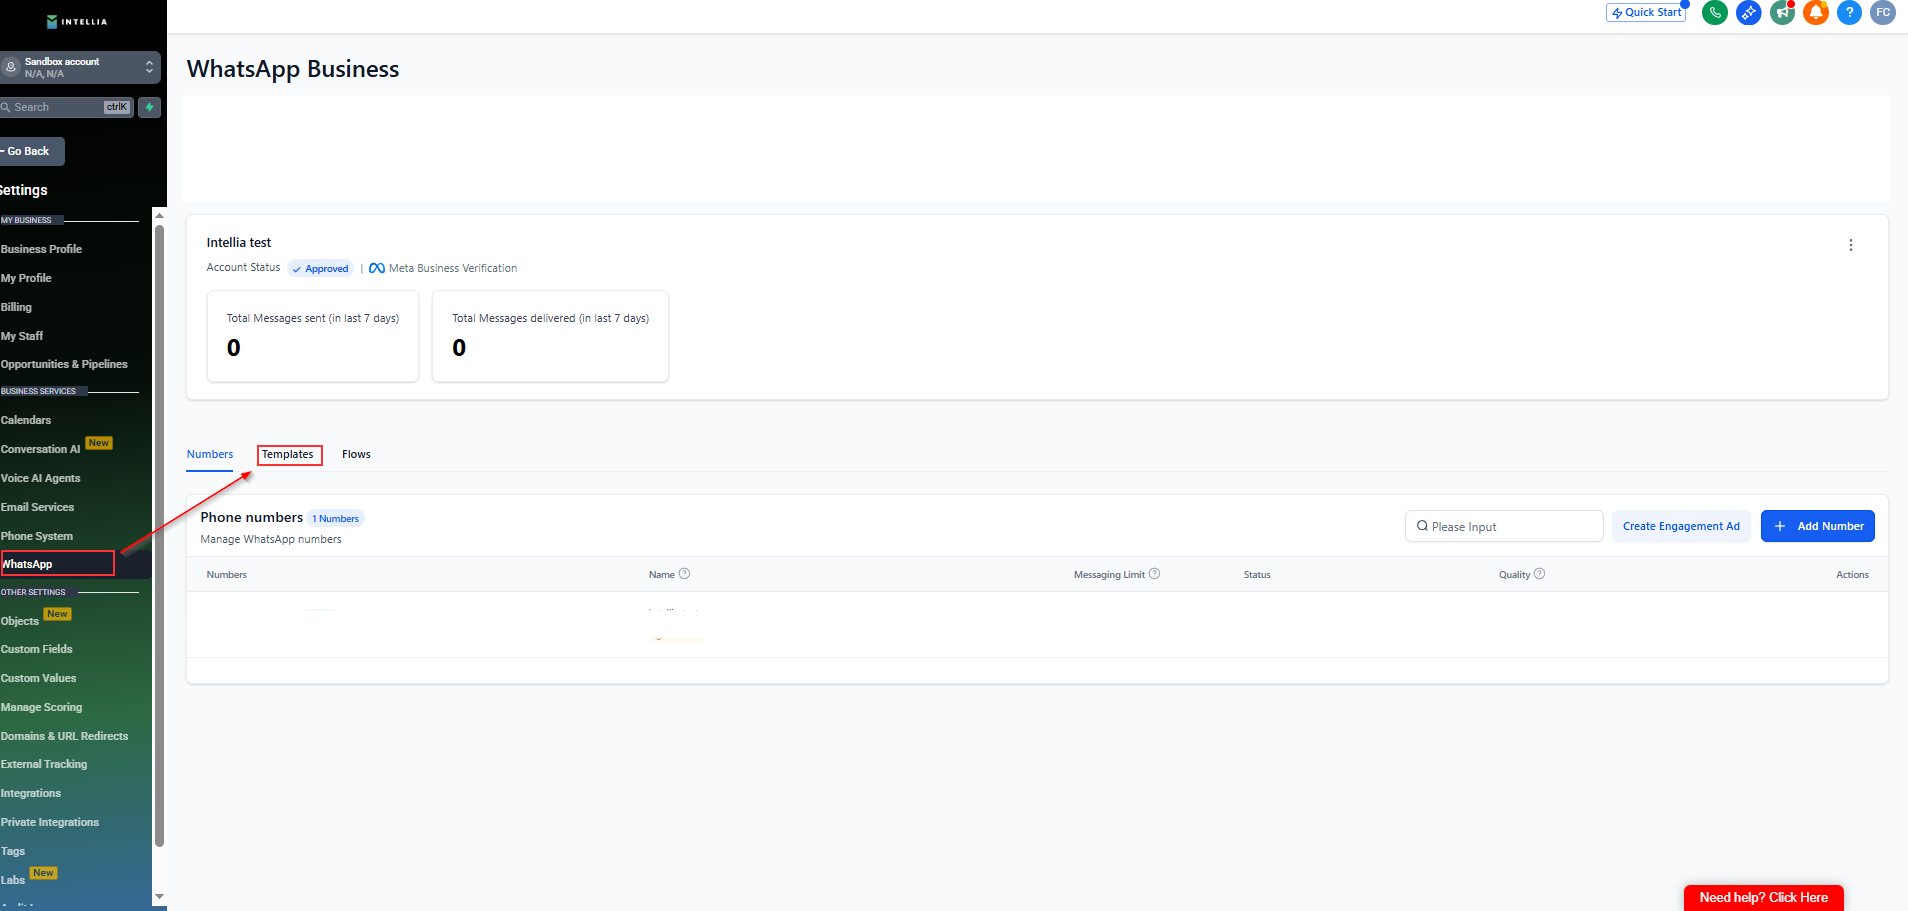The height and width of the screenshot is (911, 1908).
Task: Switch to the Flows tab
Action: (x=356, y=454)
